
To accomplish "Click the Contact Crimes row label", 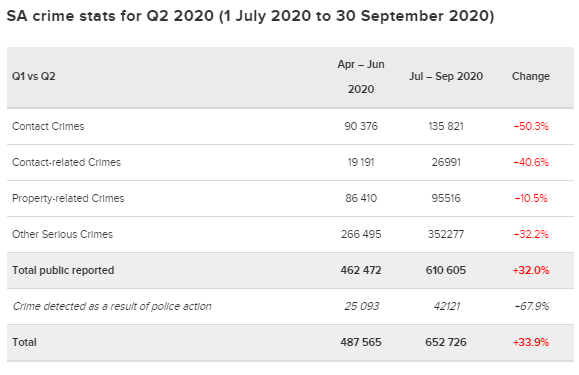I will [x=48, y=126].
